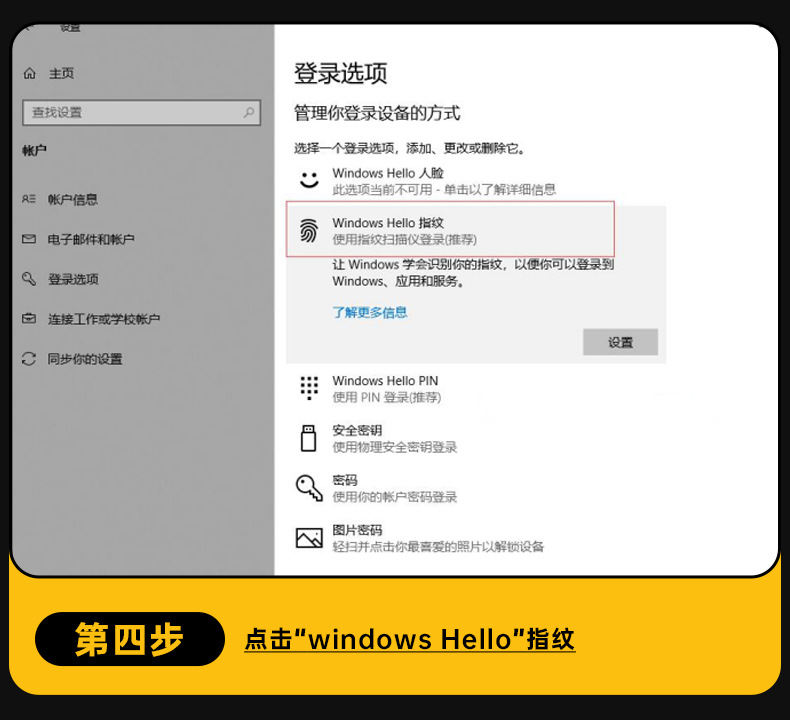Click the picture password image icon
The height and width of the screenshot is (720, 790).
pyautogui.click(x=309, y=538)
